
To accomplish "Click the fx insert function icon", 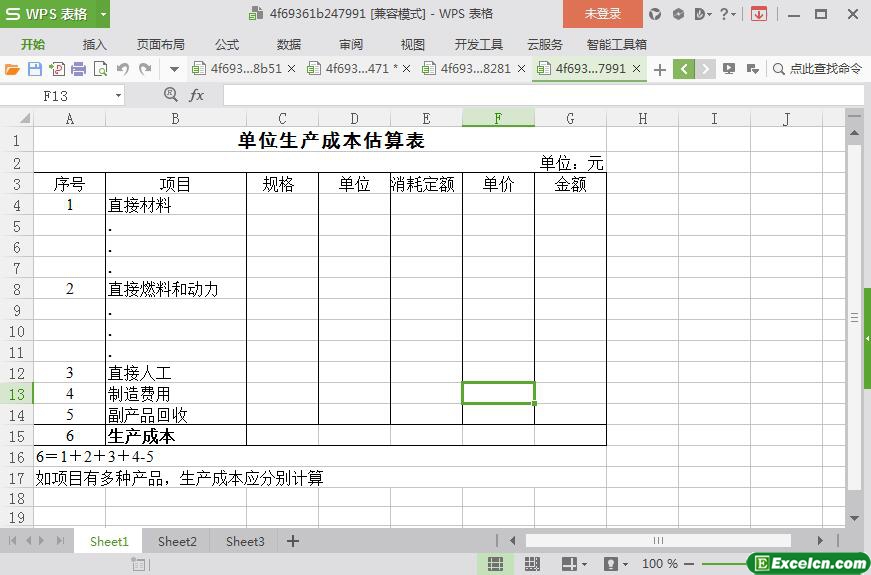I will click(x=196, y=96).
